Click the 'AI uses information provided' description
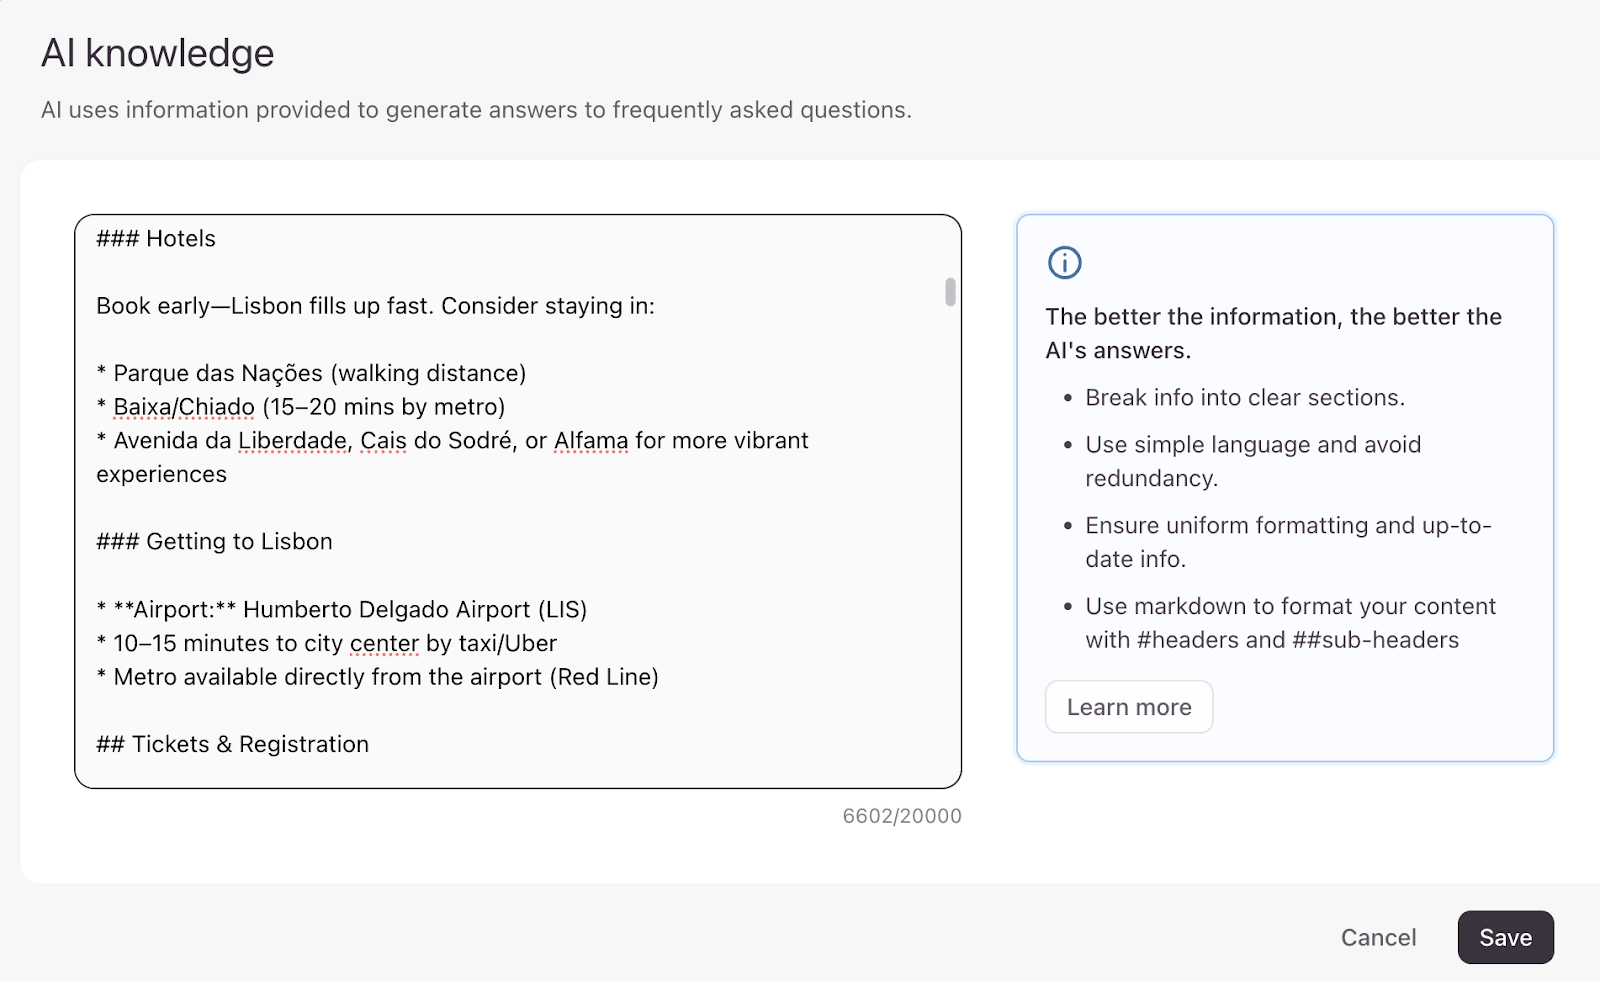Image resolution: width=1600 pixels, height=981 pixels. point(476,110)
